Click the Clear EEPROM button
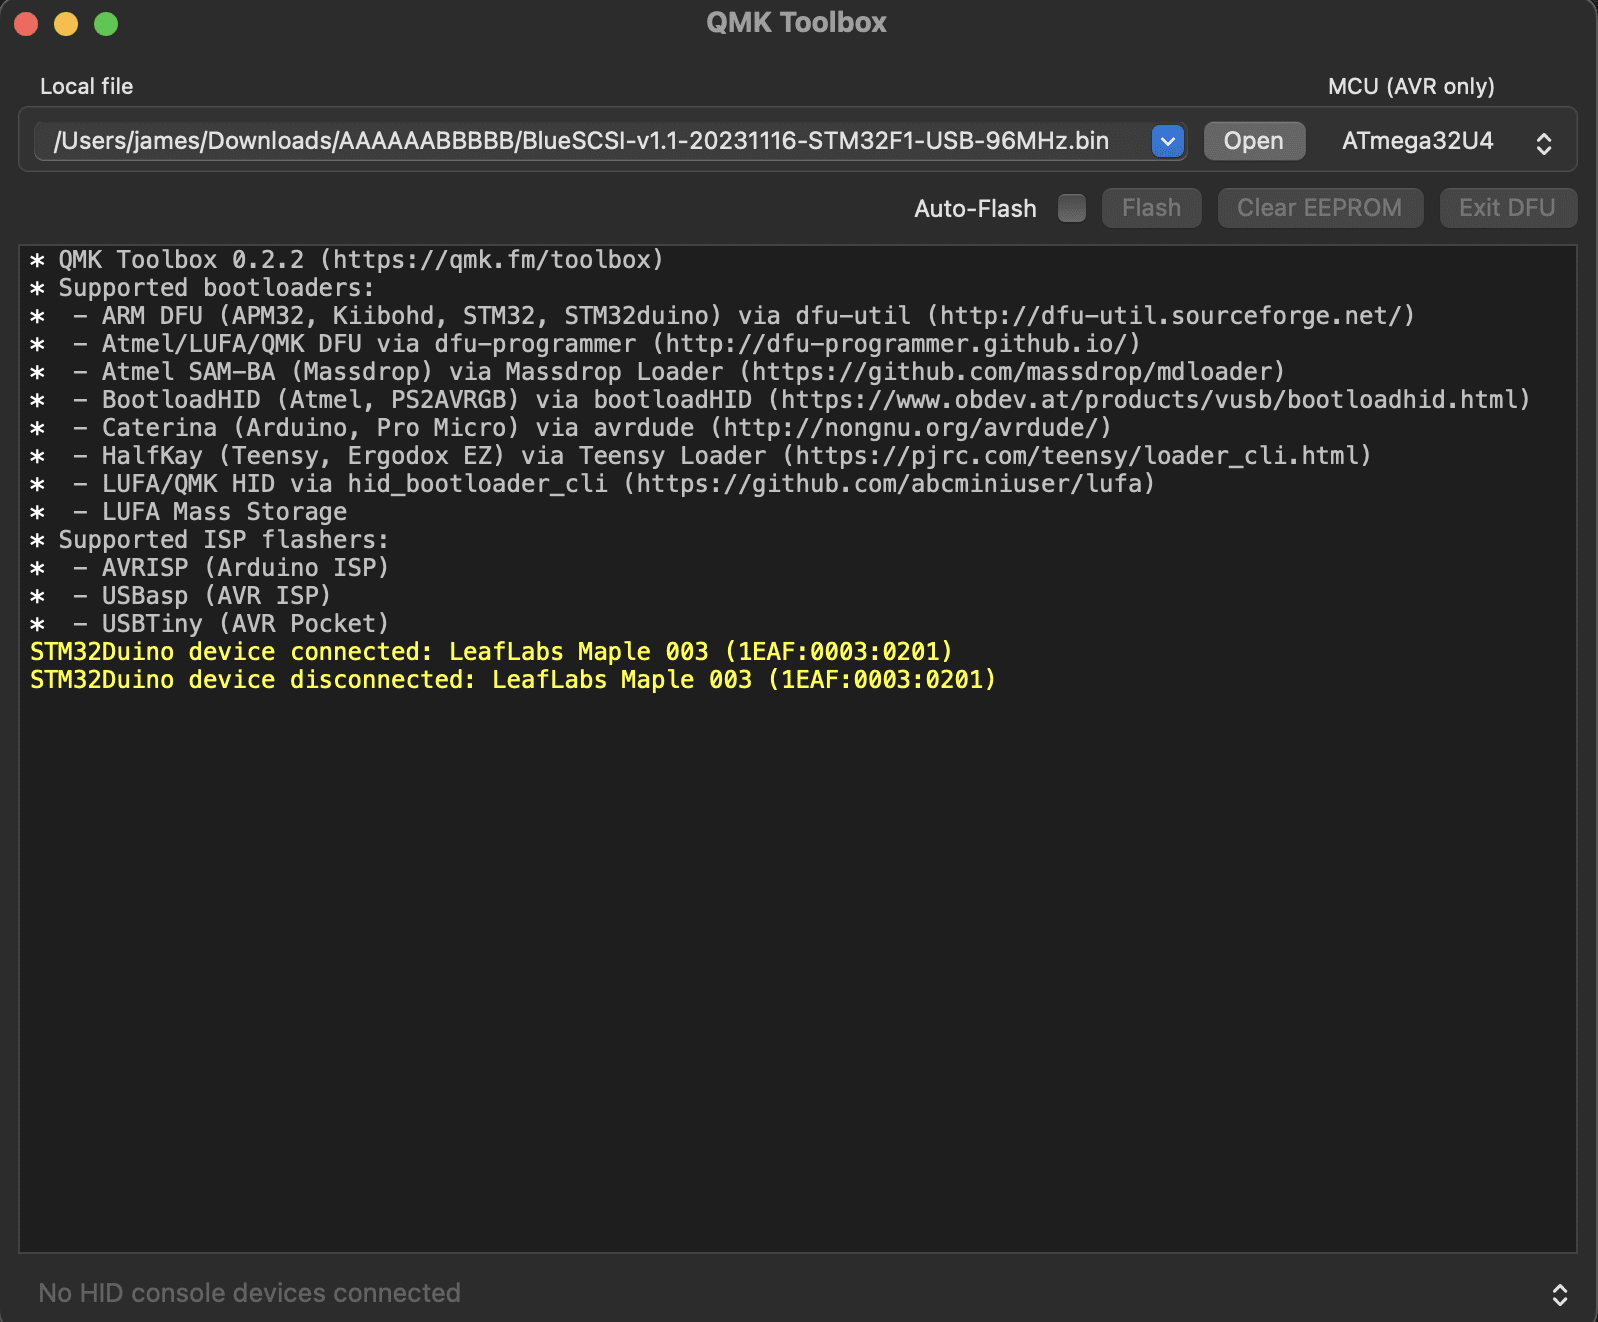The width and height of the screenshot is (1598, 1322). (x=1320, y=208)
